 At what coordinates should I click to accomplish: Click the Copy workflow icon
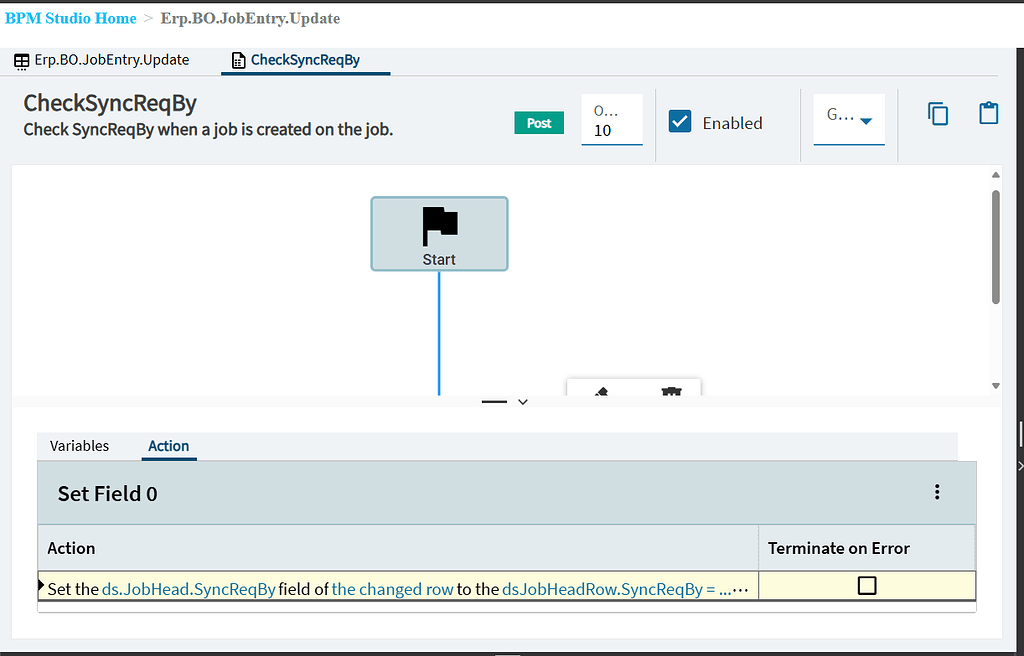tap(937, 114)
